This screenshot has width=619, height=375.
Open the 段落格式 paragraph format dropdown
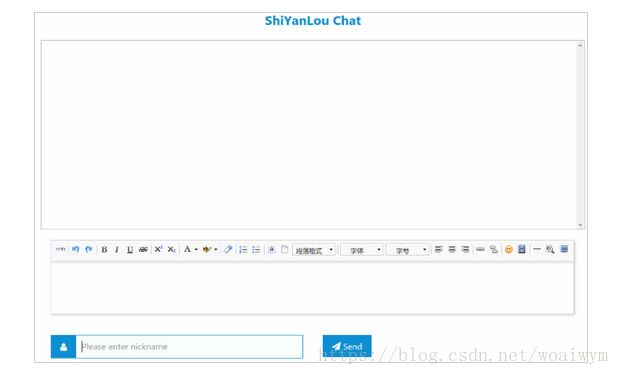coord(314,250)
